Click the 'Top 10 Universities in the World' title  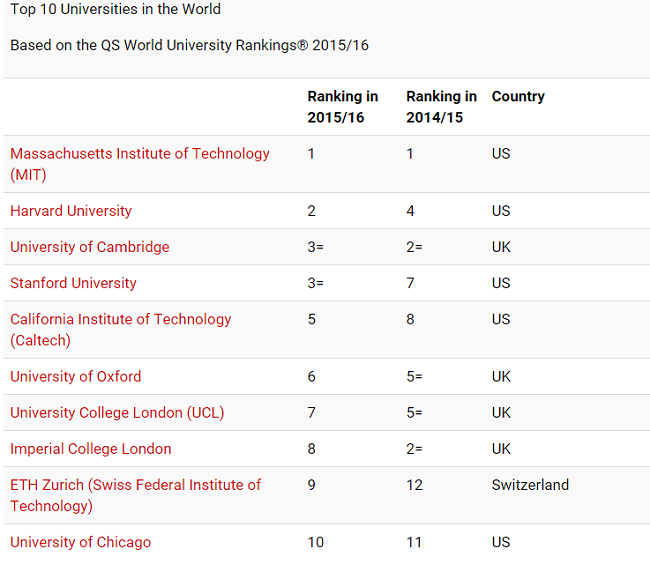coord(115,10)
